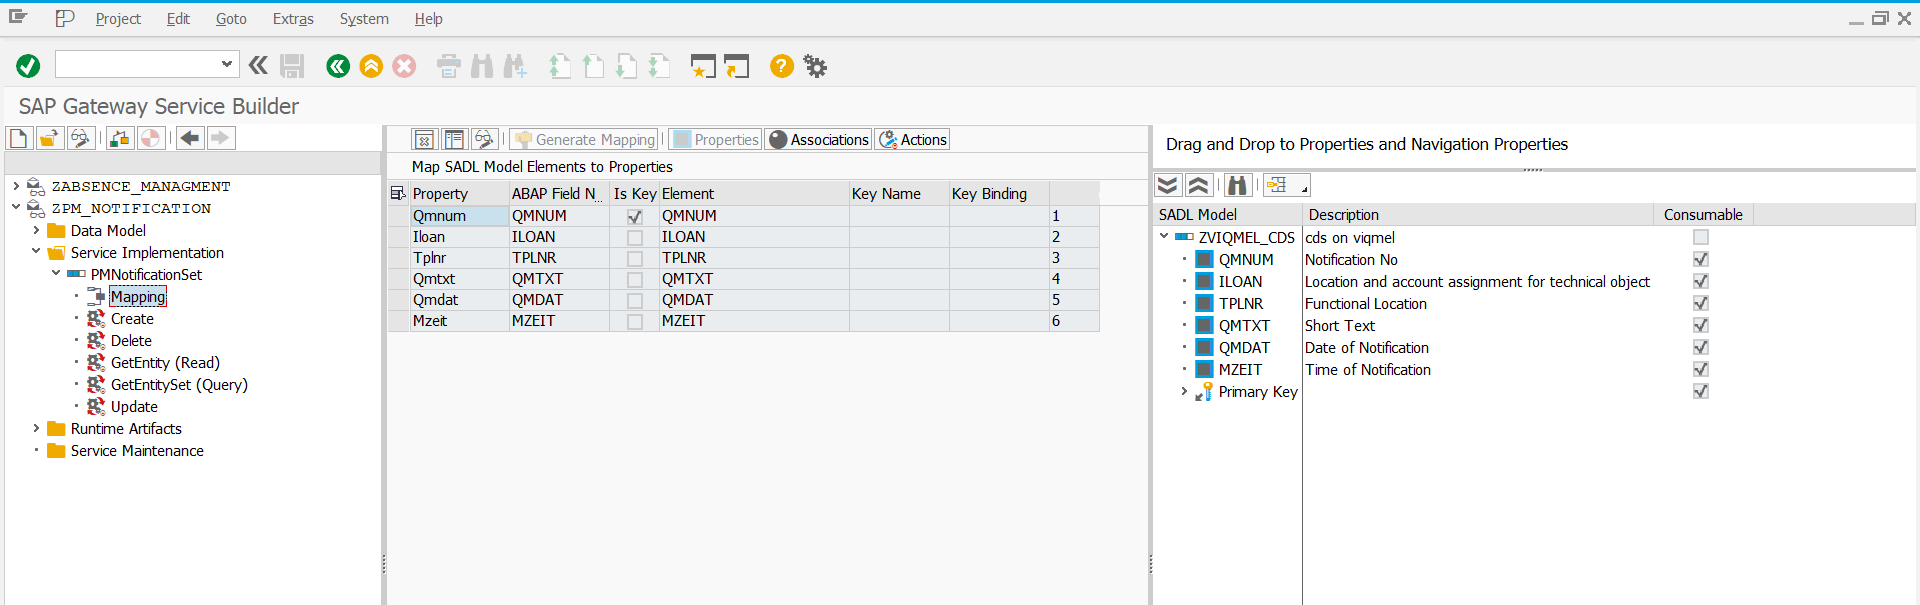Open Customize Local Layout gear icon
Screen dimensions: 1920x605
(x=815, y=66)
